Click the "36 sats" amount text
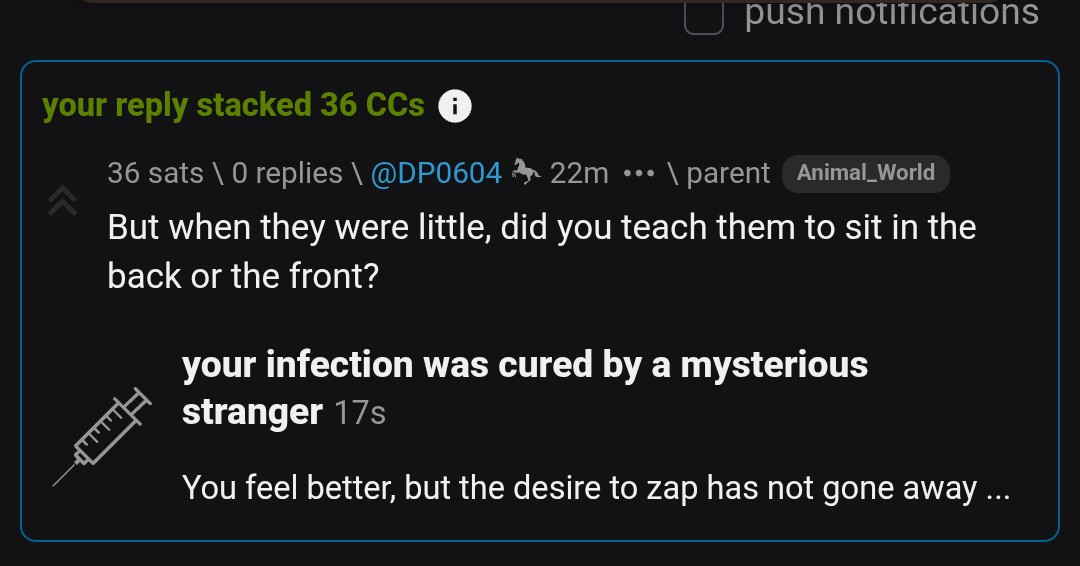1080x566 pixels. click(x=155, y=173)
